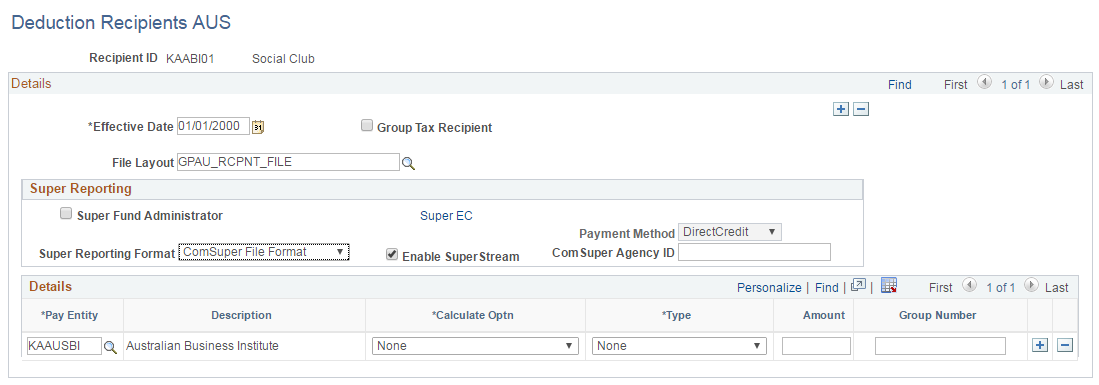Viewport: 1099px width, 385px height.
Task: Add a row to the Details grid
Action: pyautogui.click(x=1041, y=345)
